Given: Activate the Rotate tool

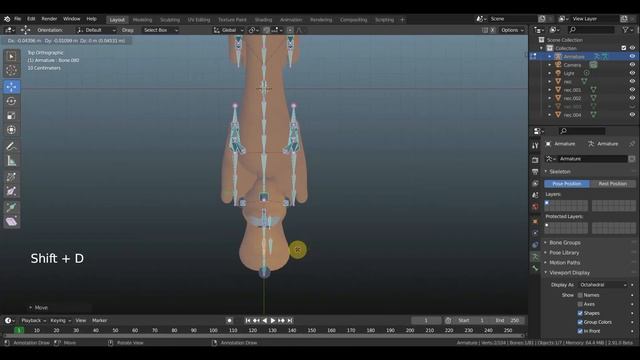Looking at the screenshot, I should pyautogui.click(x=11, y=101).
